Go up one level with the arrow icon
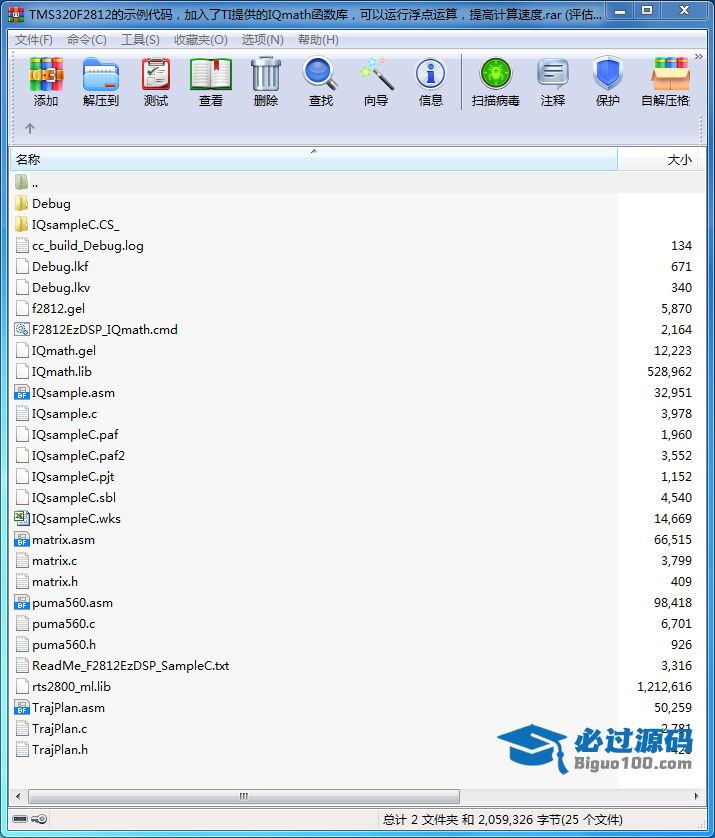 (30, 128)
